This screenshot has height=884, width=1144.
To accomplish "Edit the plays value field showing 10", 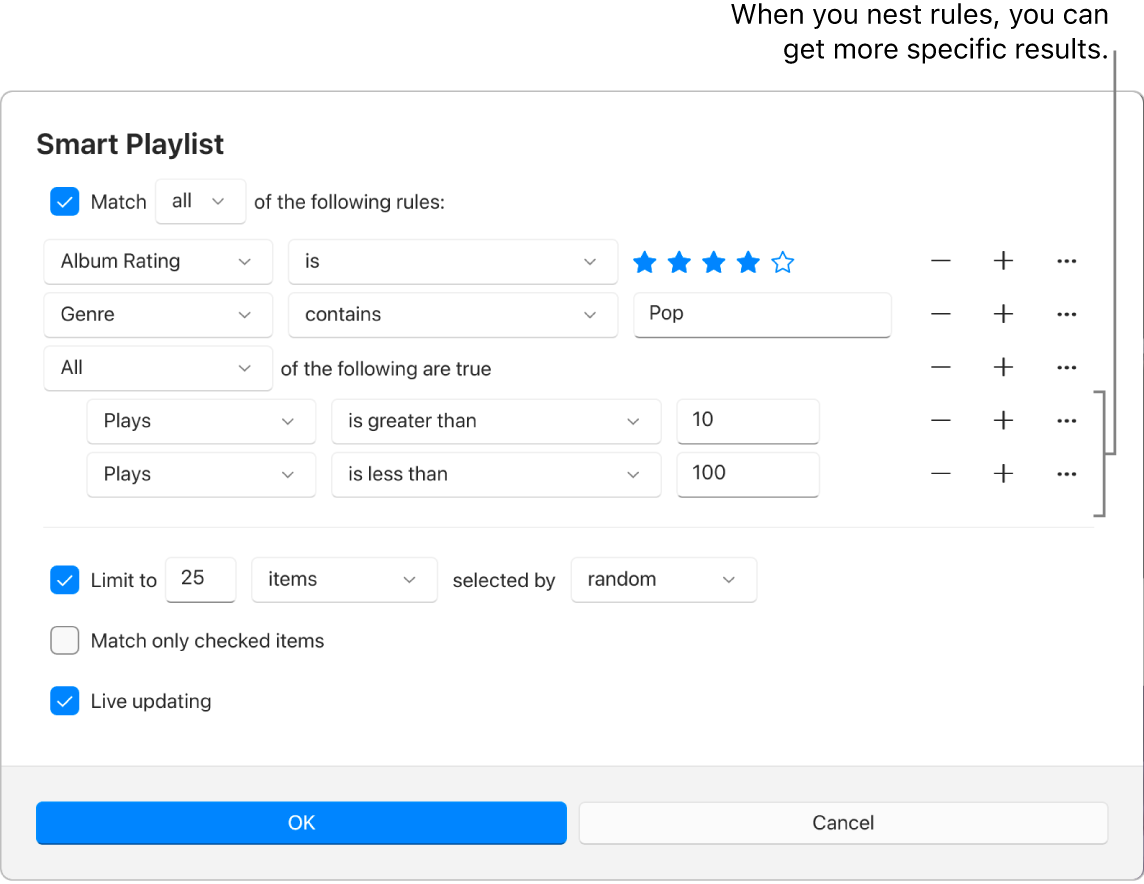I will click(x=748, y=421).
